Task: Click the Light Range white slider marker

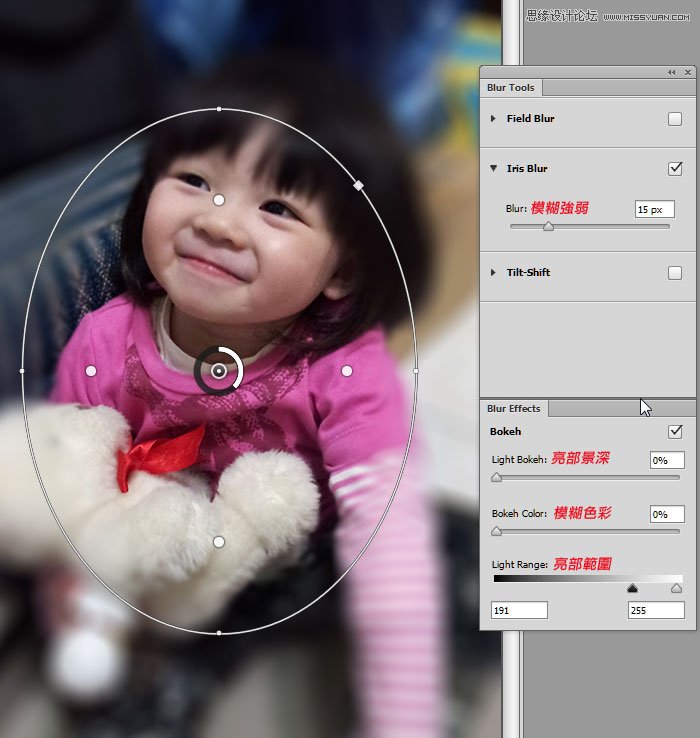Action: click(676, 588)
